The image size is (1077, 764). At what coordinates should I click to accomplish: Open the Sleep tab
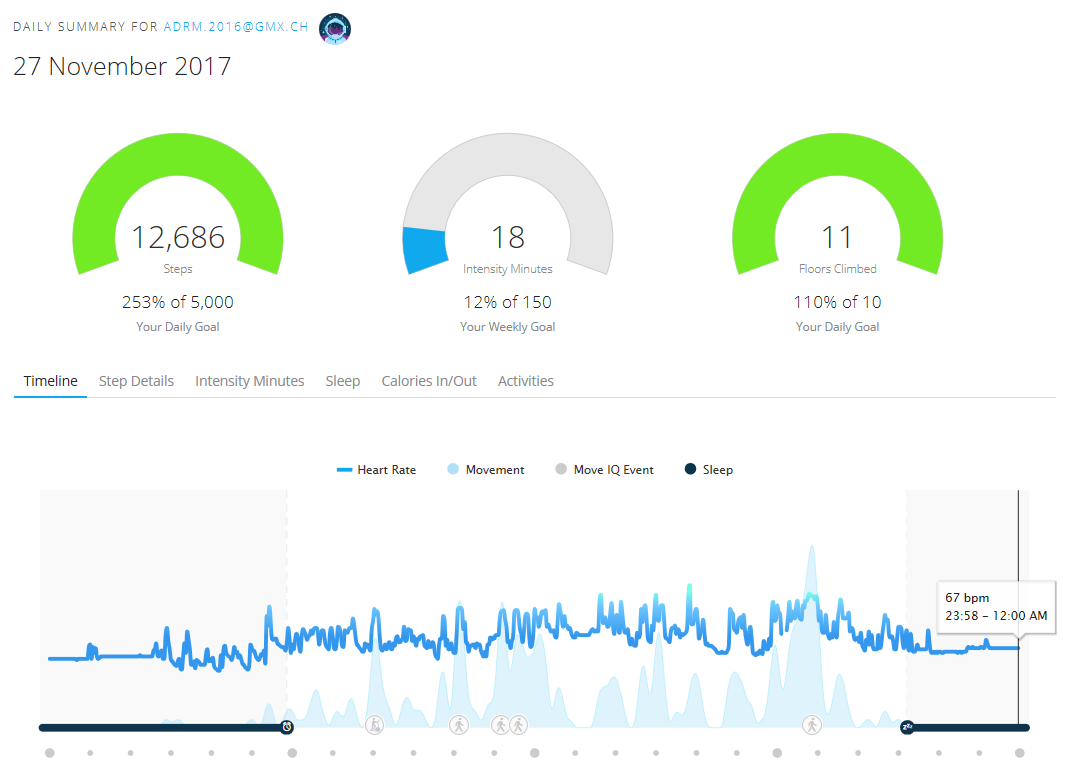point(342,381)
